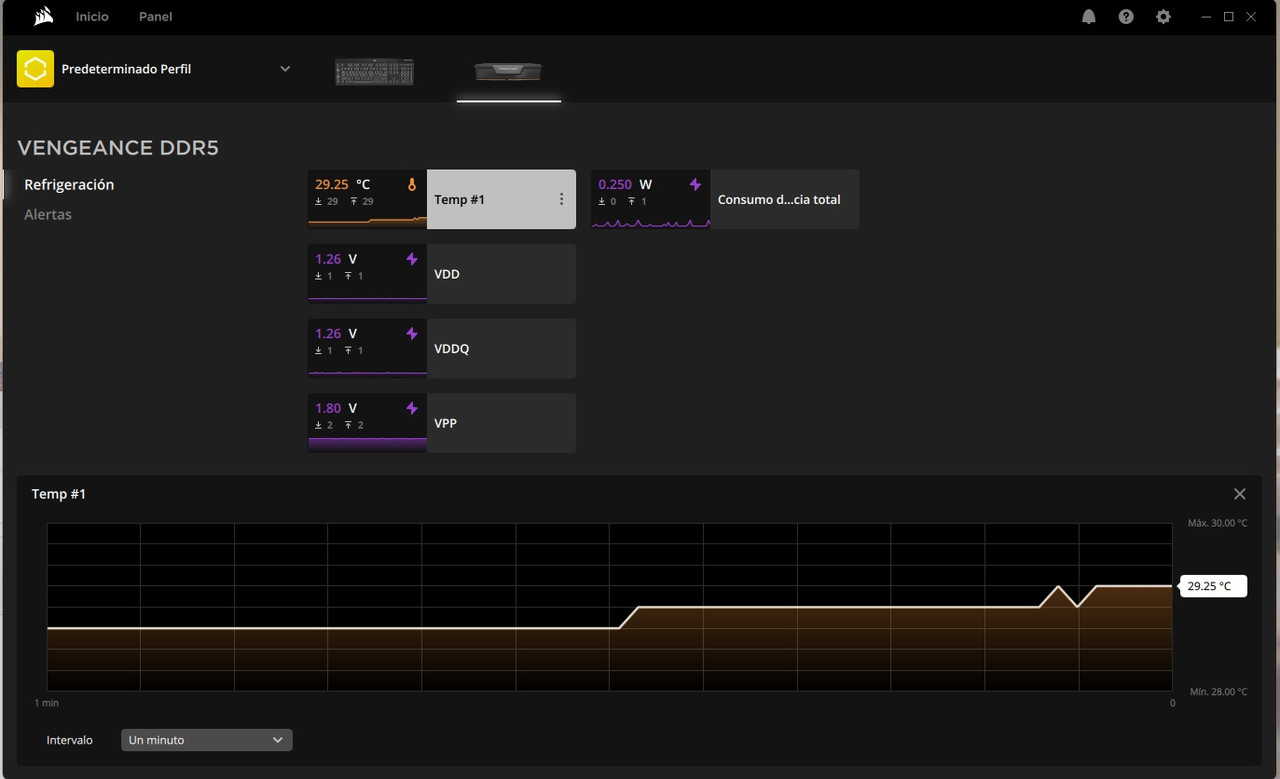Screen dimensions: 1280x779
Task: Open the Intervalo Un minuto dropdown
Action: tap(207, 740)
